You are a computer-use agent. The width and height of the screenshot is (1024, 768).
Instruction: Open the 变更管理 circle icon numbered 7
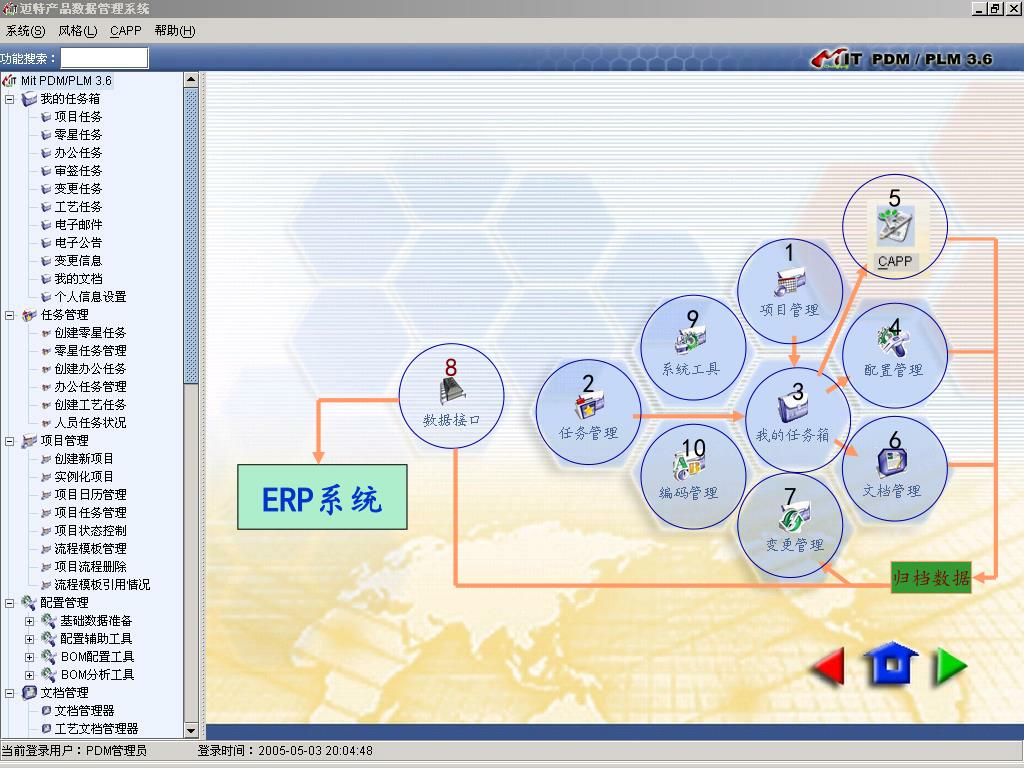click(x=790, y=526)
